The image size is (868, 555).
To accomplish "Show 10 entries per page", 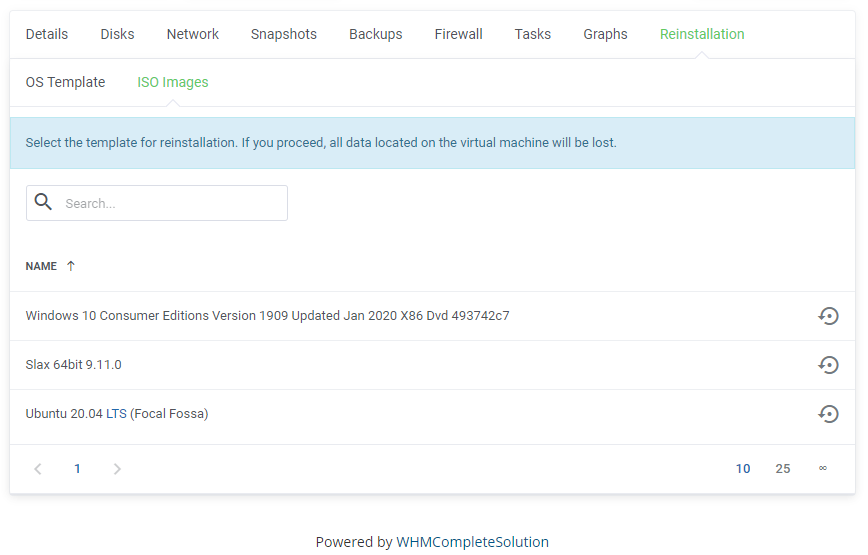I will pyautogui.click(x=743, y=469).
